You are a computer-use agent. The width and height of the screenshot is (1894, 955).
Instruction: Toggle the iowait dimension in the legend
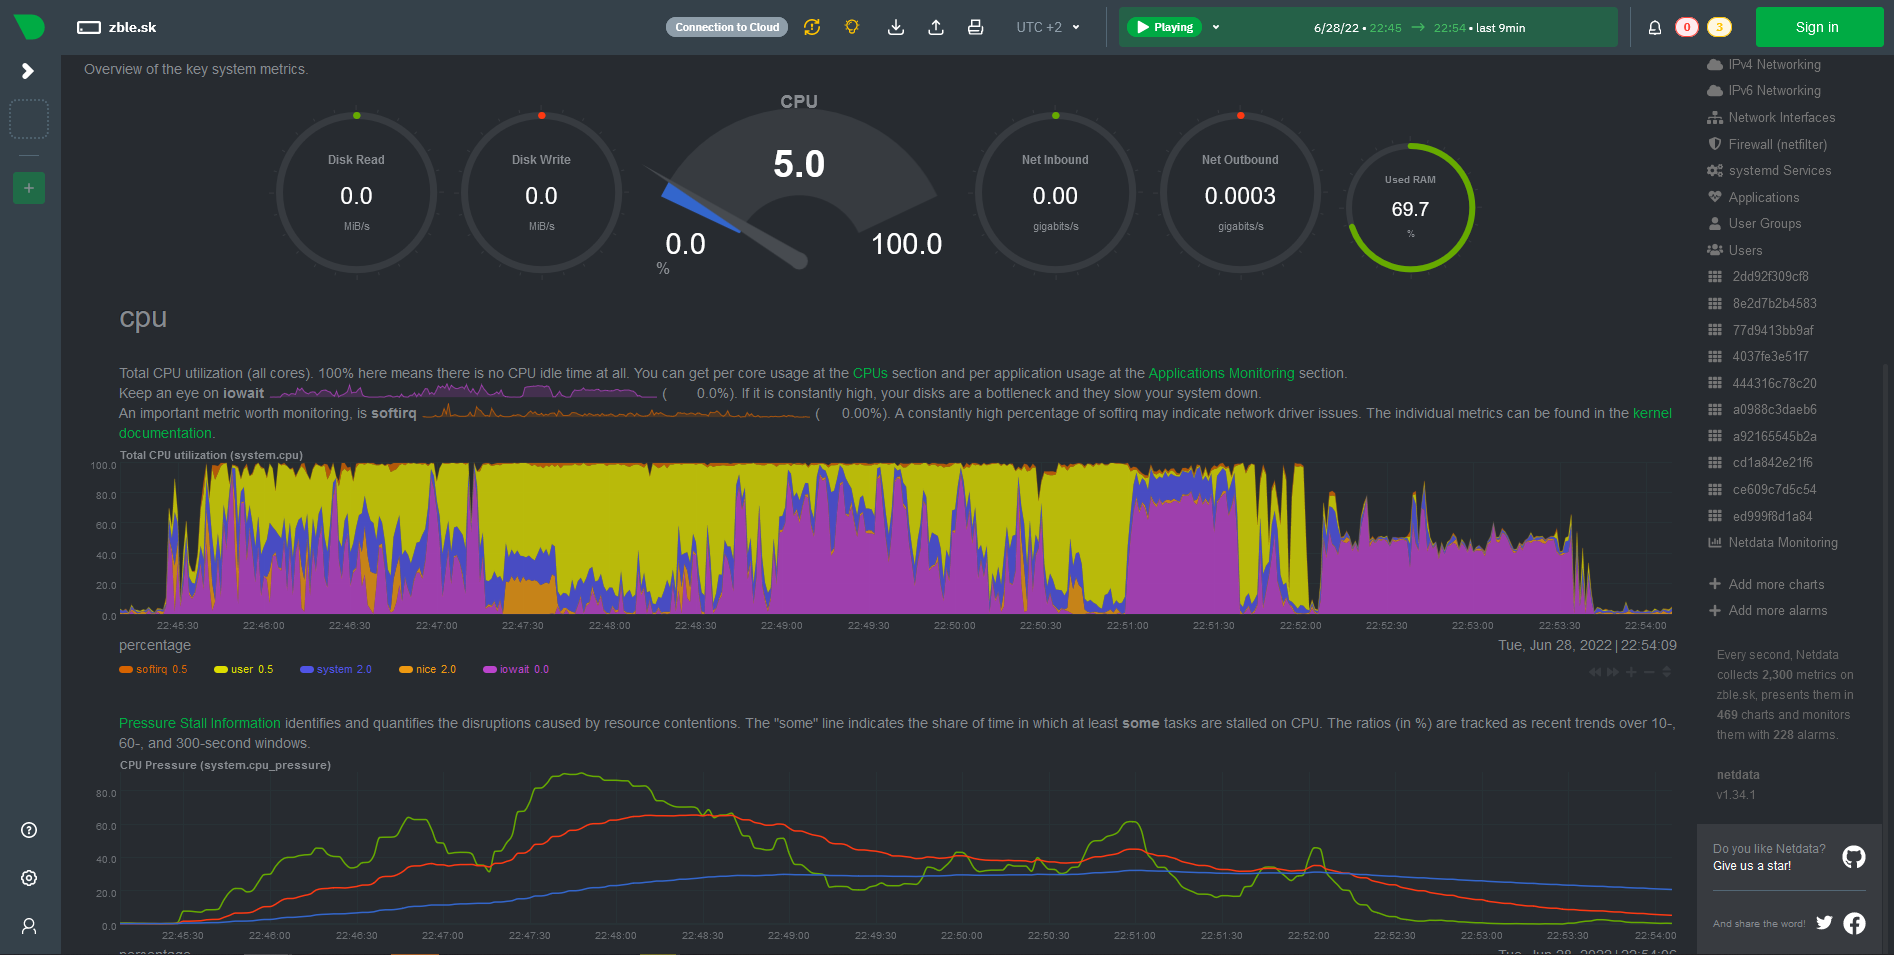click(x=514, y=670)
